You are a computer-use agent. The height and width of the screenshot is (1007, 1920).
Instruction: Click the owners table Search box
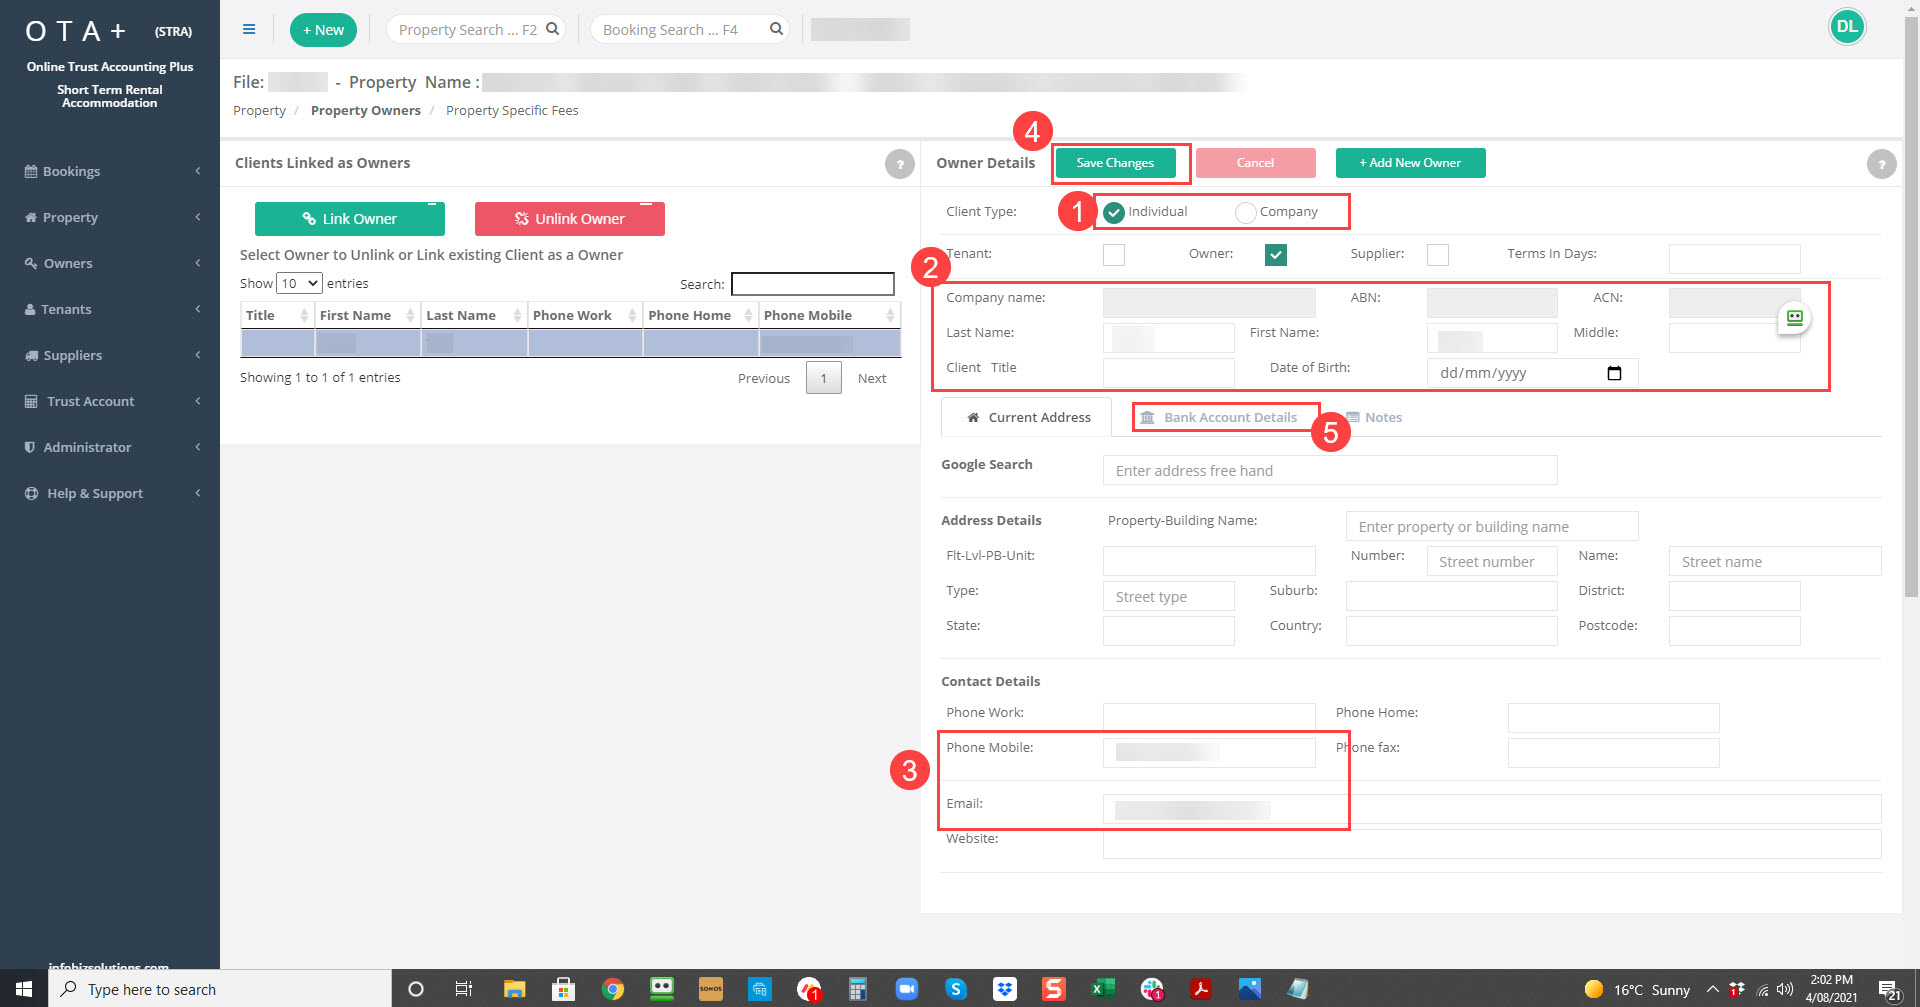pyautogui.click(x=812, y=284)
